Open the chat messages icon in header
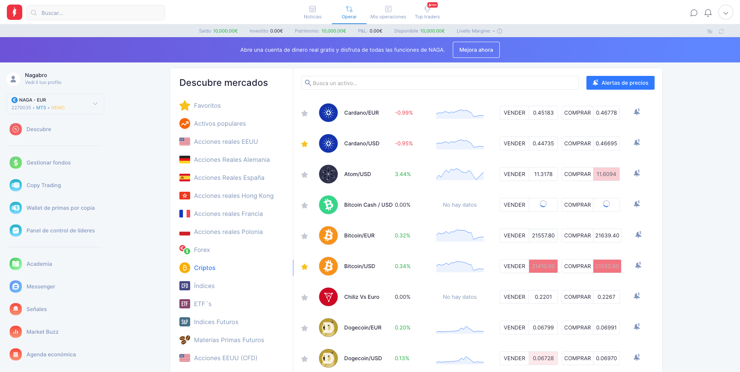Viewport: 740px width, 372px height. [x=693, y=13]
